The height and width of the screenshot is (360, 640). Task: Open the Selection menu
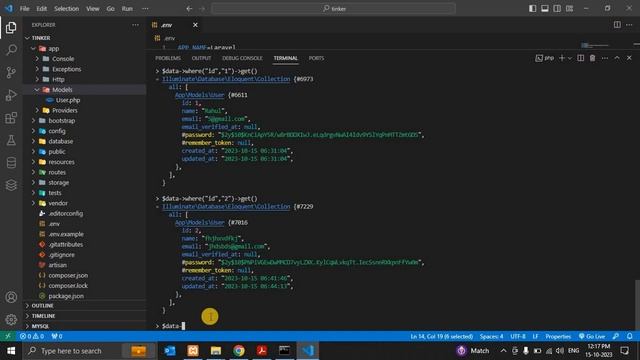pyautogui.click(x=67, y=9)
